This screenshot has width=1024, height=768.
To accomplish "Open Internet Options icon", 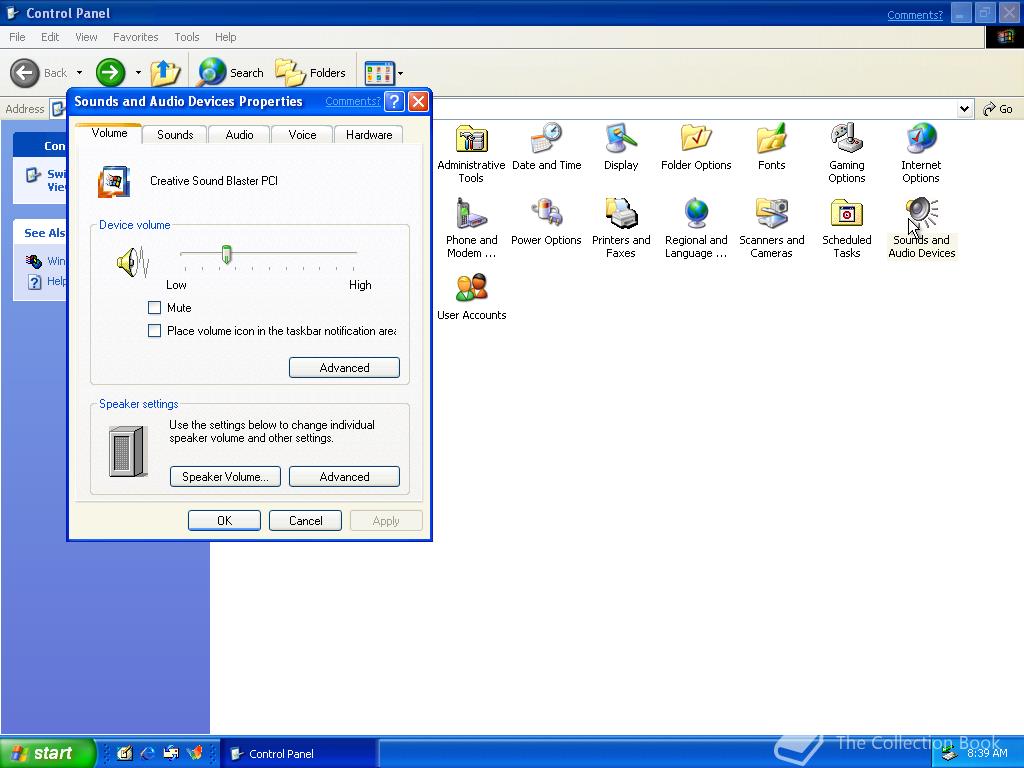I will (x=921, y=153).
